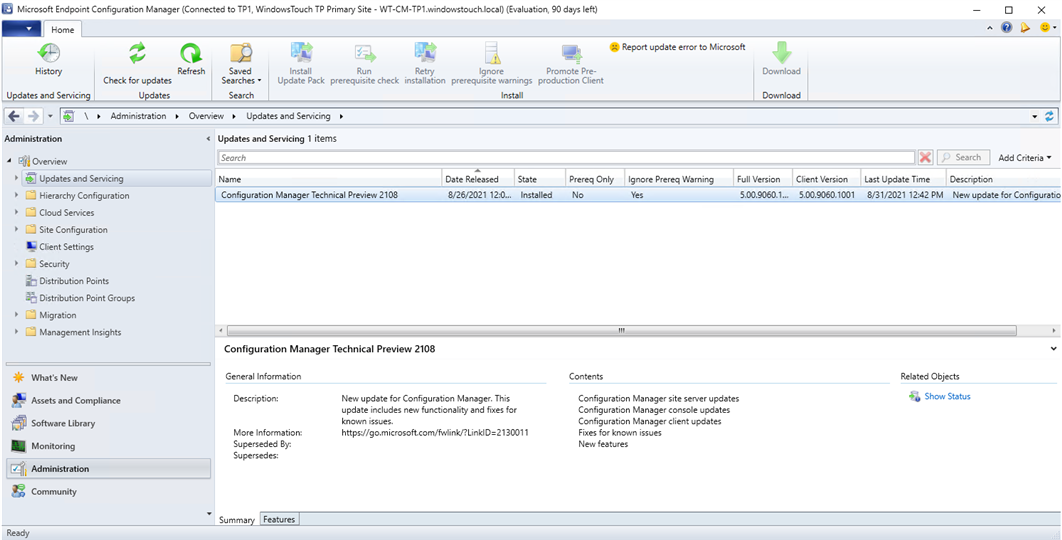Click address bar refresh icon
The image size is (1062, 540).
[x=1050, y=116]
